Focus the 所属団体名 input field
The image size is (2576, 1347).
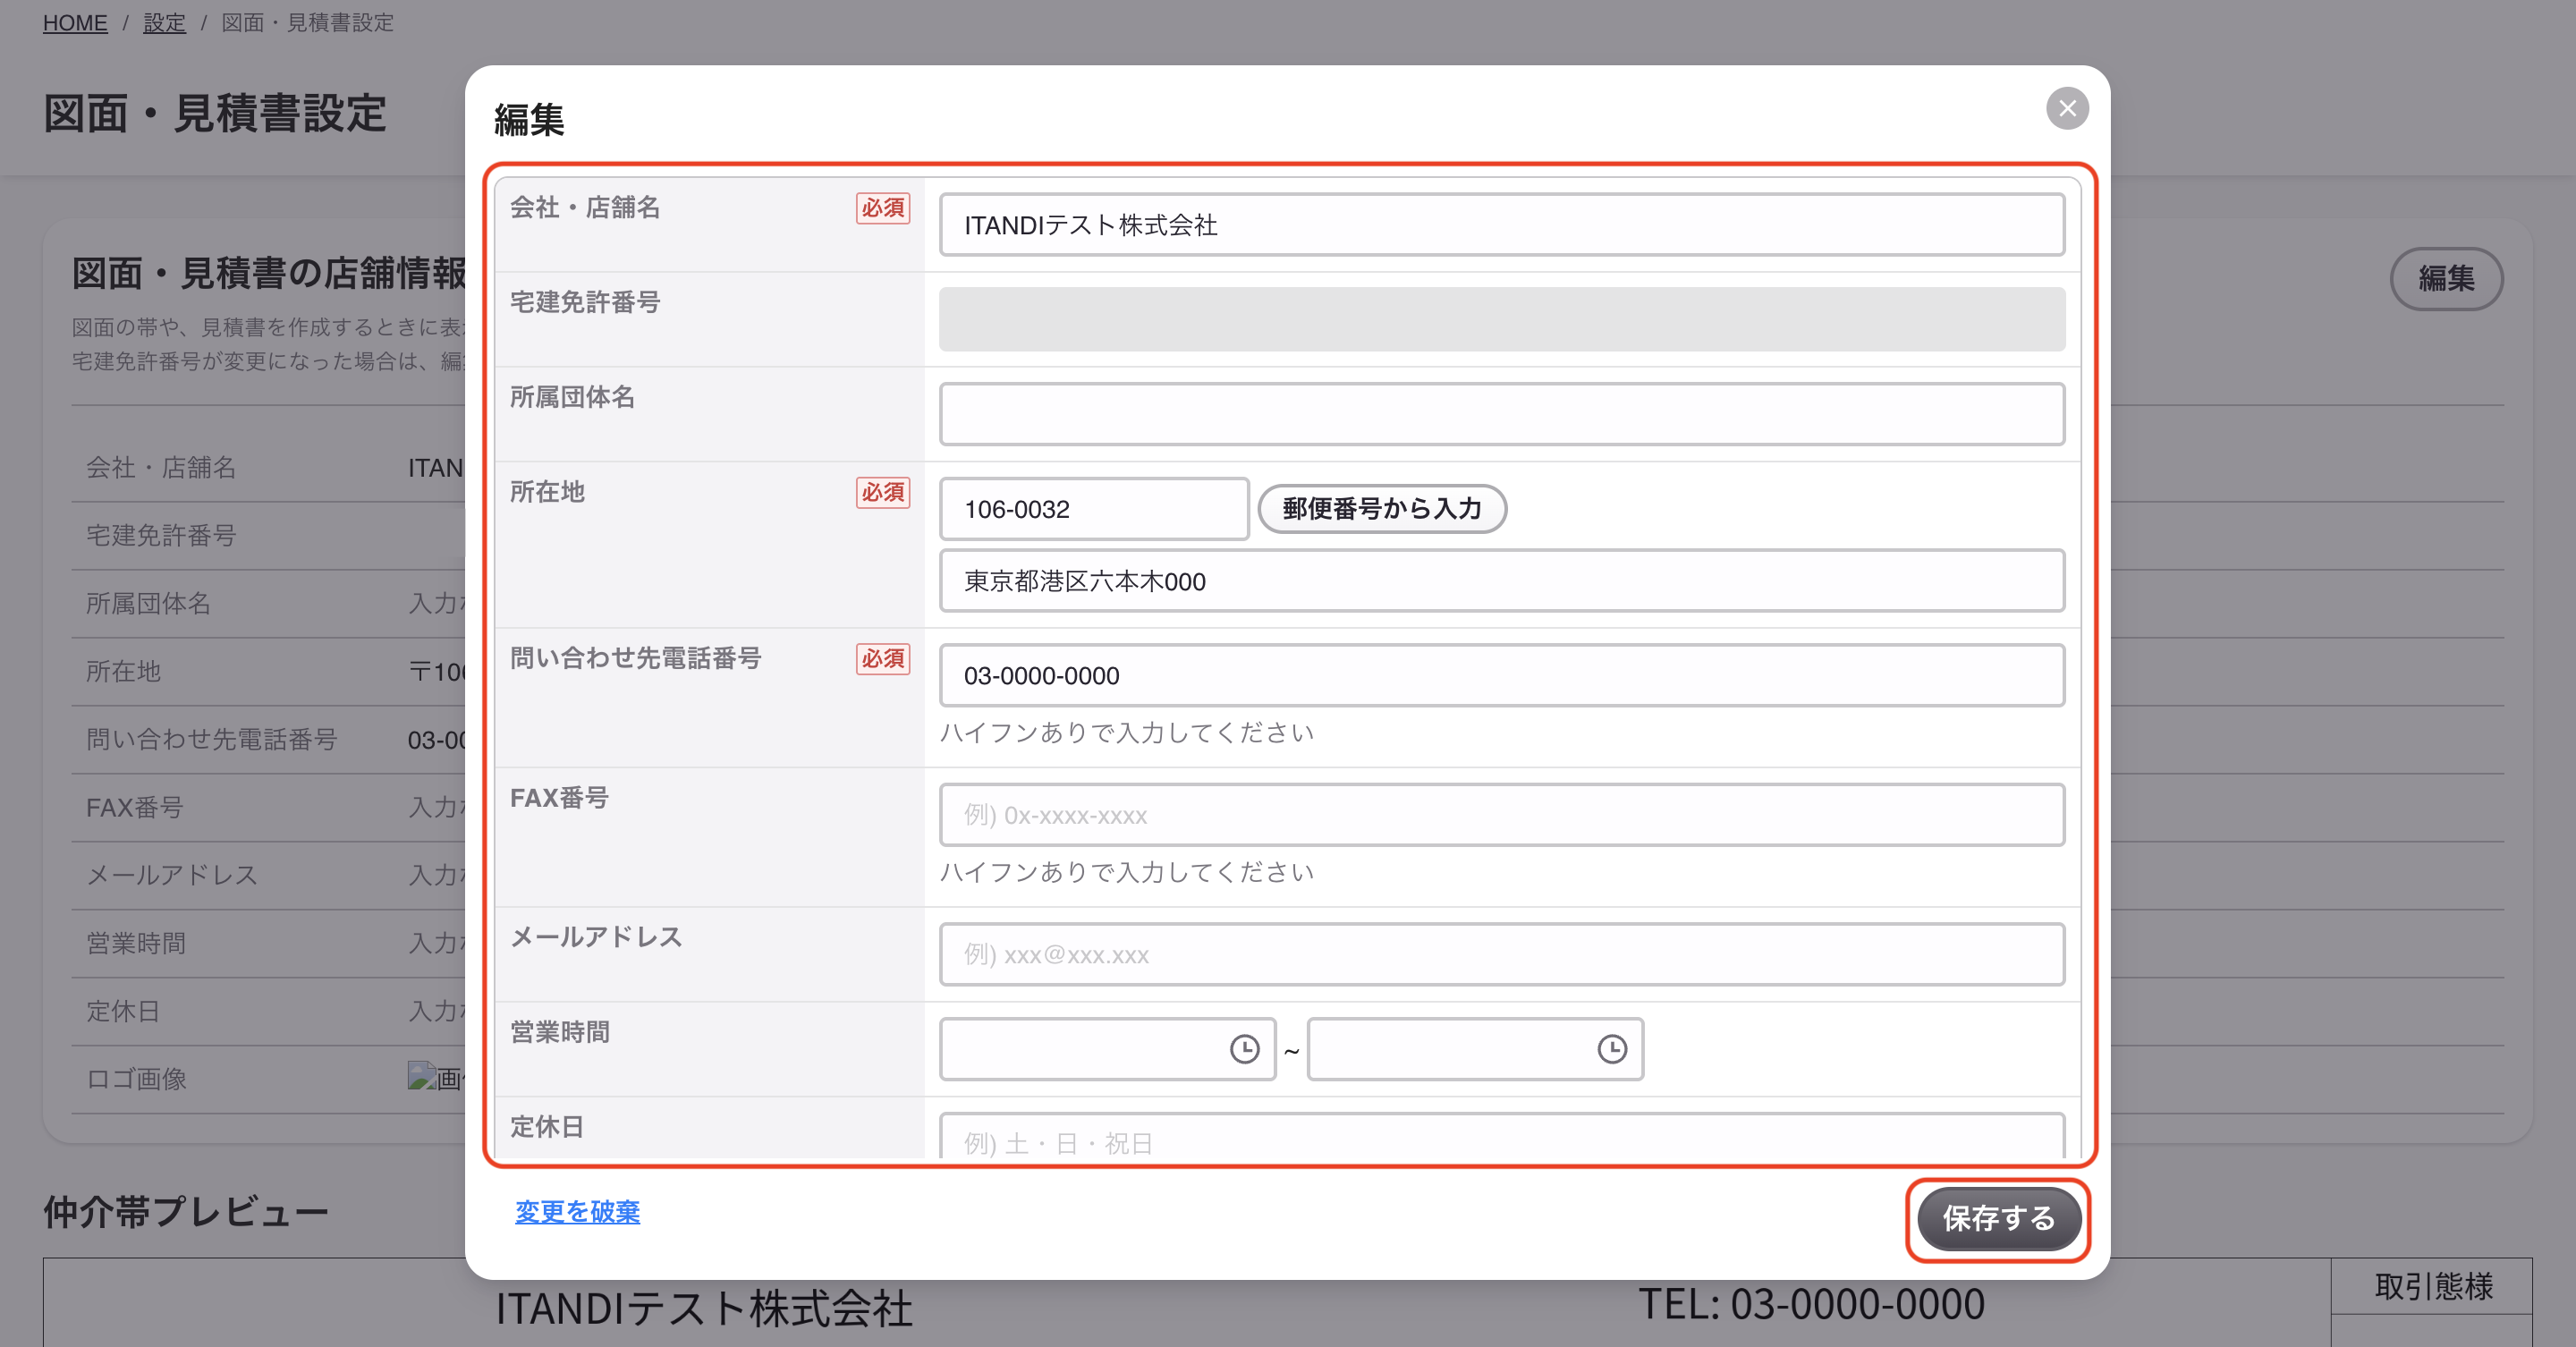coord(1502,414)
